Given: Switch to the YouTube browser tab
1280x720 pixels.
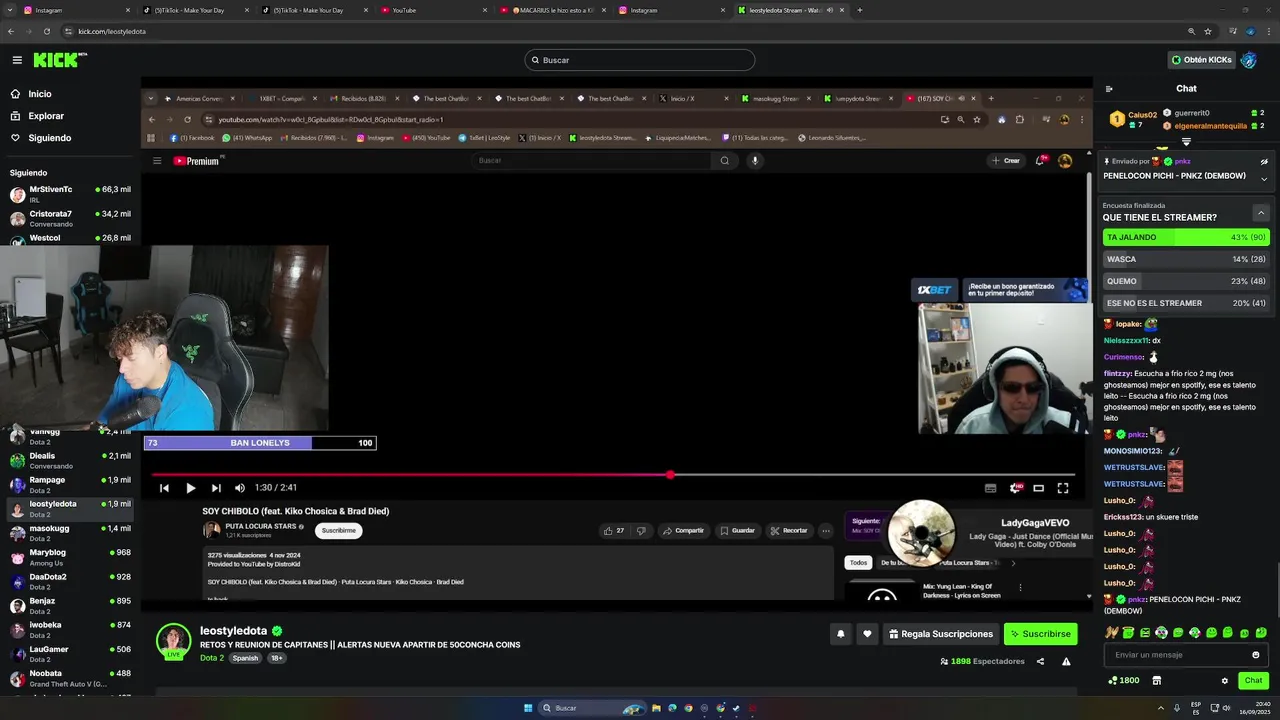Looking at the screenshot, I should [x=434, y=10].
